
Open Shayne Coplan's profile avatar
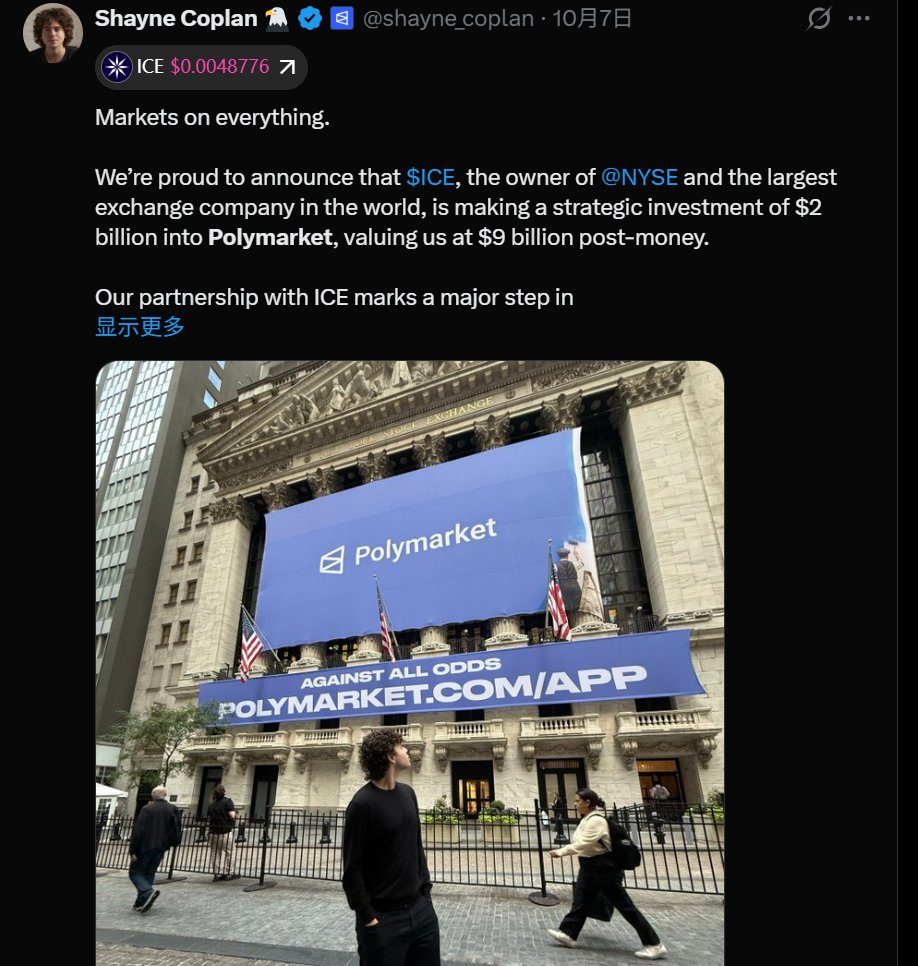(53, 33)
